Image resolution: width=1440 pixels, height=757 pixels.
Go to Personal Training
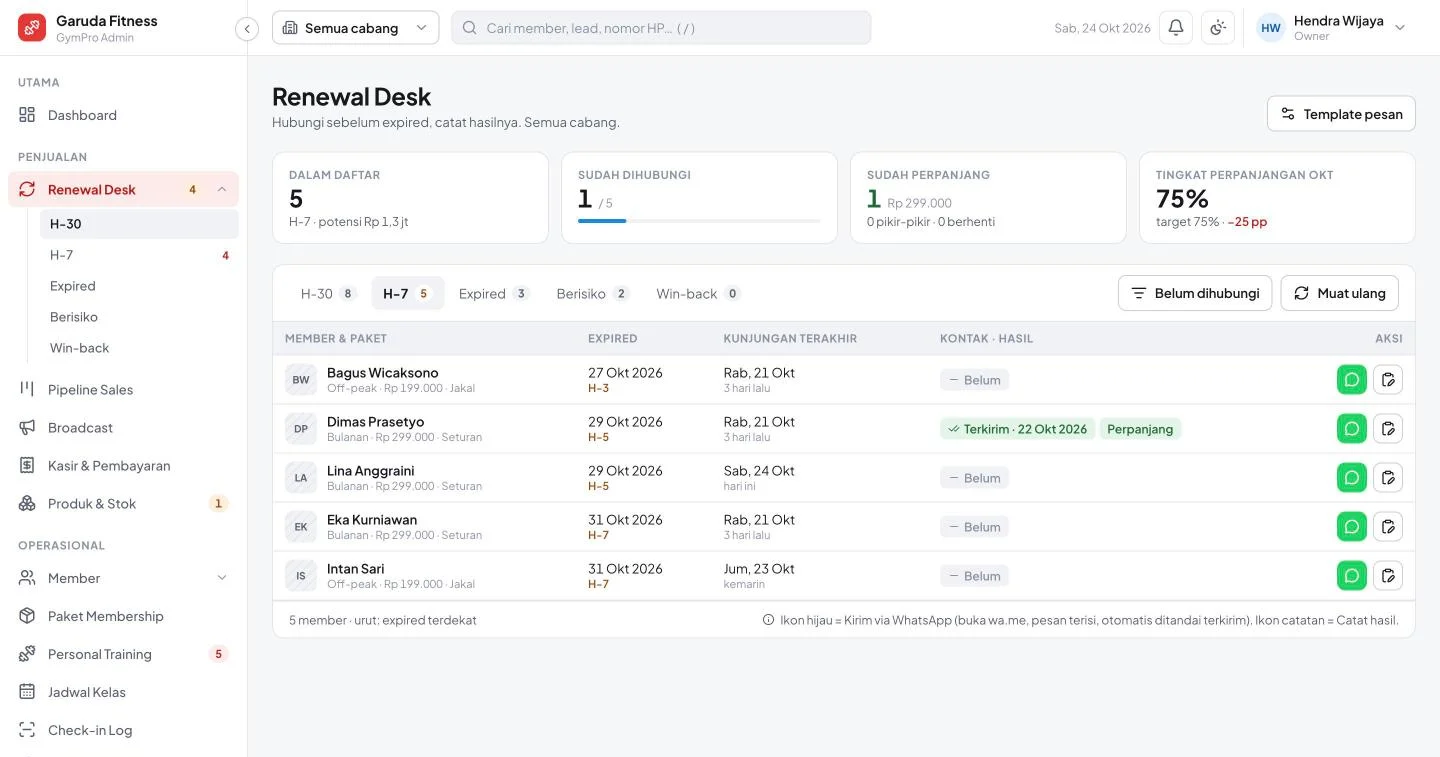click(124, 654)
